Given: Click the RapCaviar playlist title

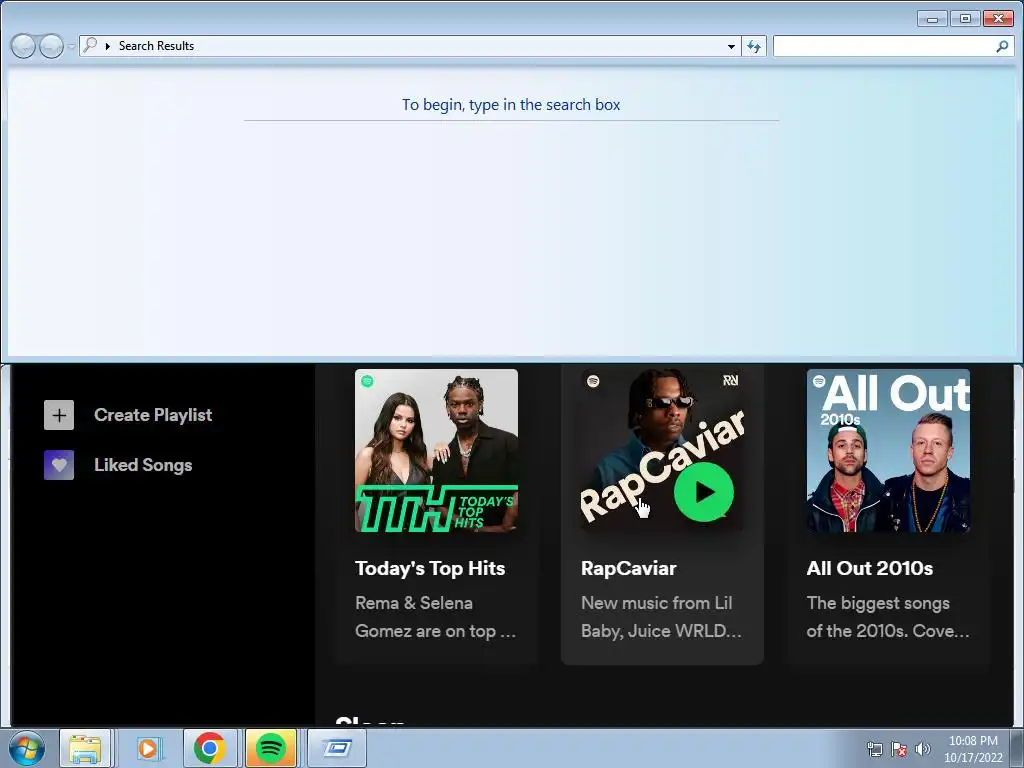Looking at the screenshot, I should click(x=628, y=568).
